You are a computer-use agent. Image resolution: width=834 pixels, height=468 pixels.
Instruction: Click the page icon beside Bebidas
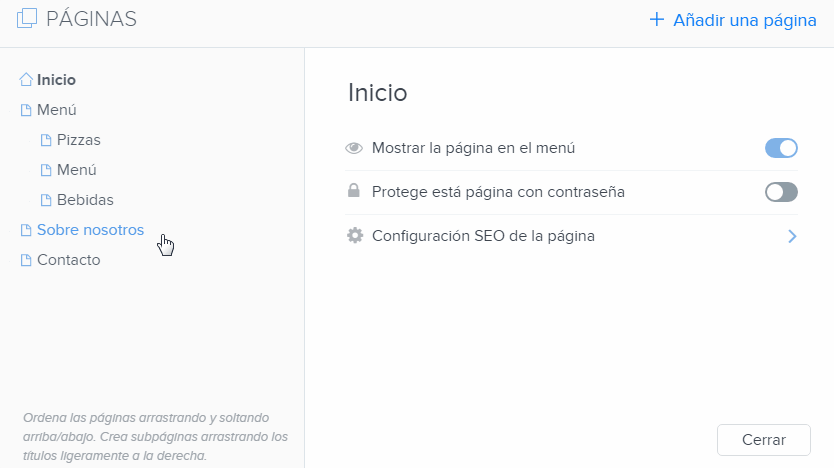(45, 200)
